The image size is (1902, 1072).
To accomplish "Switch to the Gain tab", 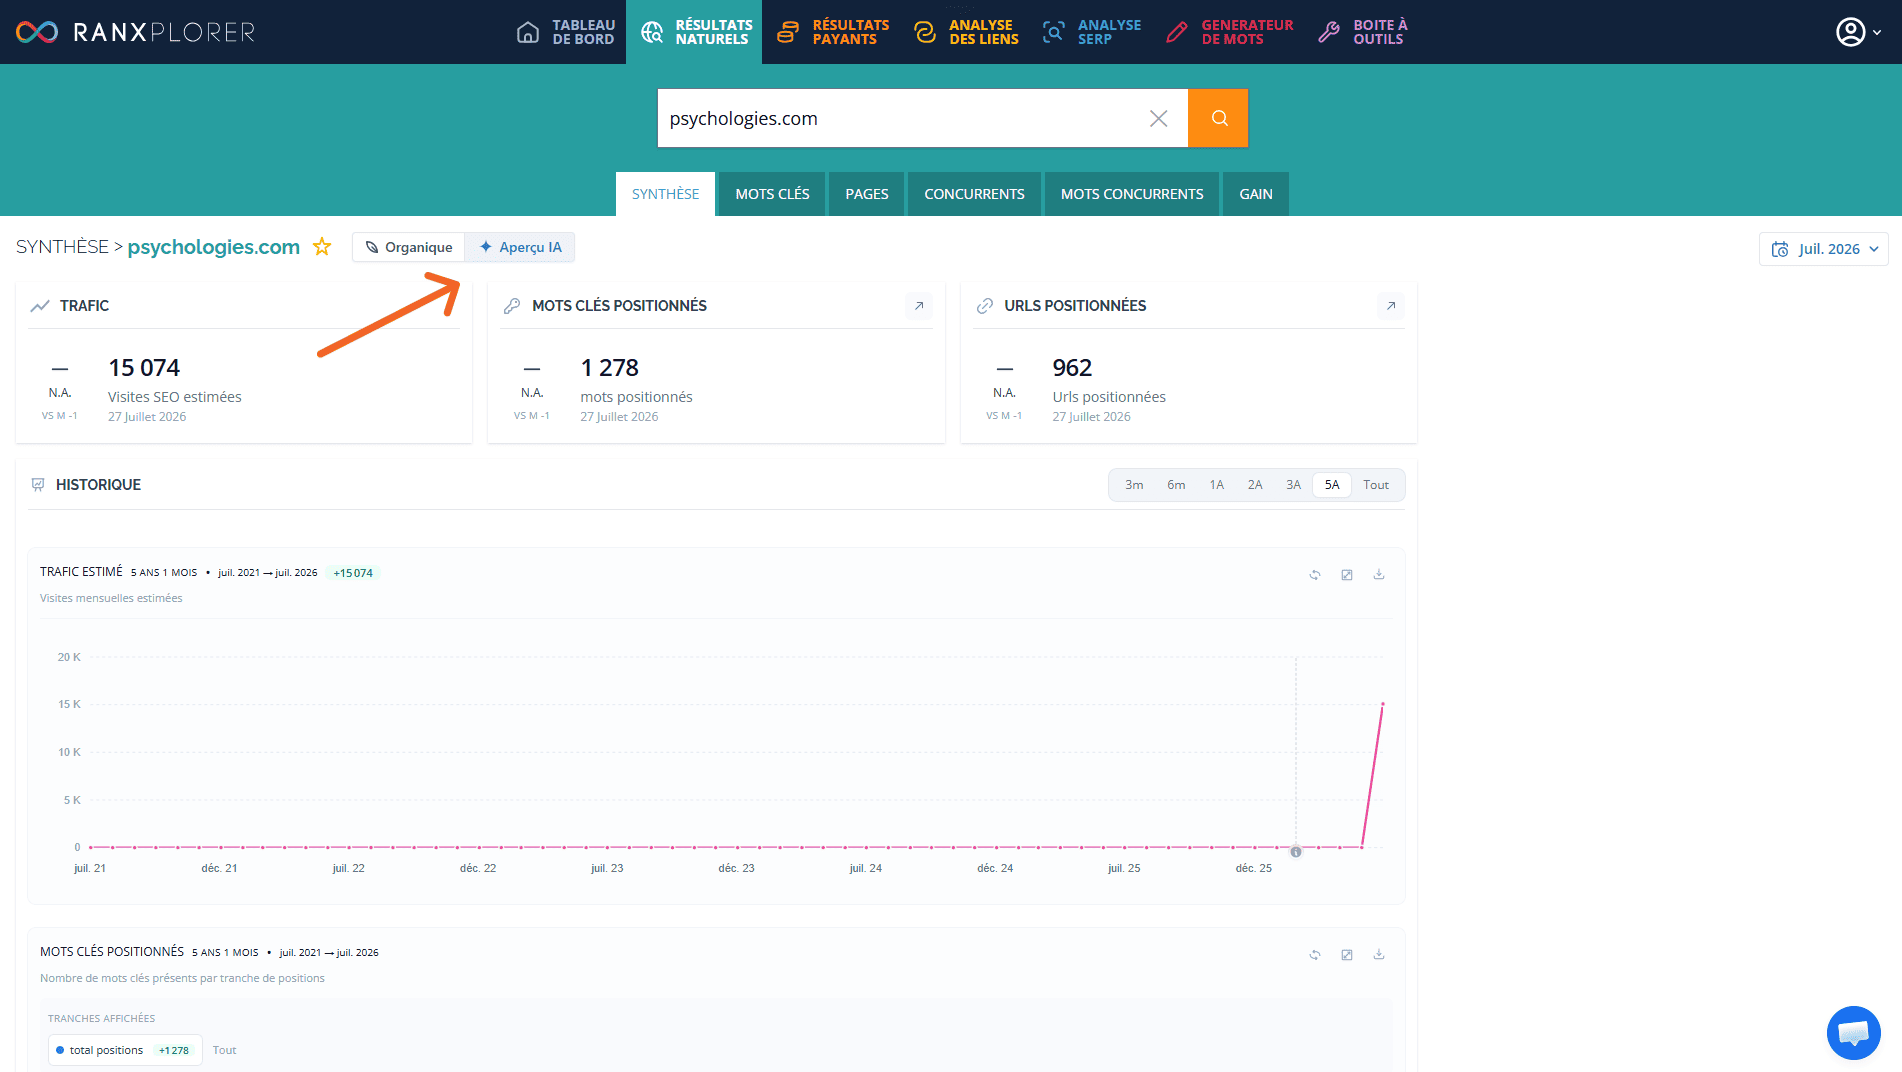I will 1256,194.
